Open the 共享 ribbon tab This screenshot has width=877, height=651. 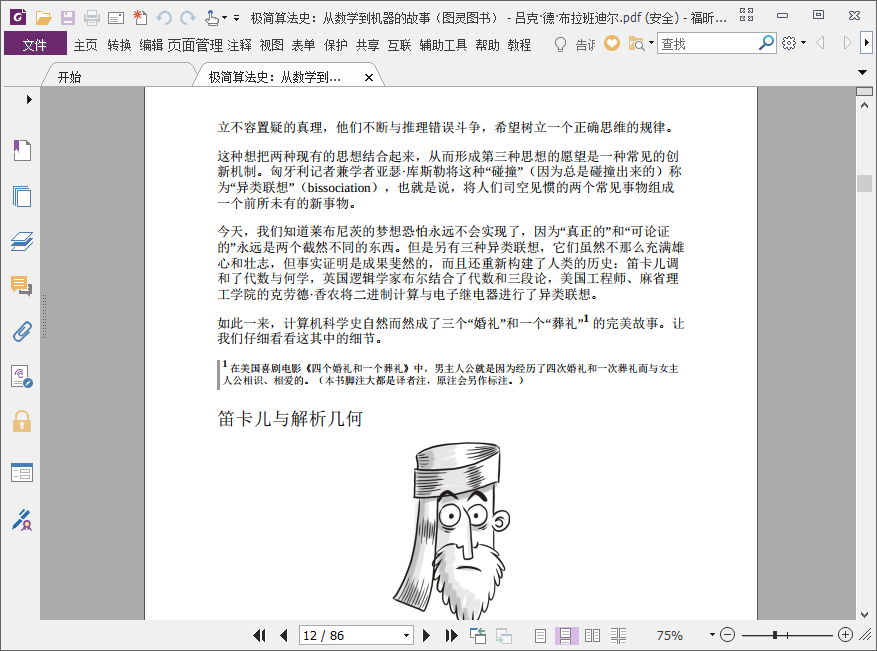tap(368, 45)
